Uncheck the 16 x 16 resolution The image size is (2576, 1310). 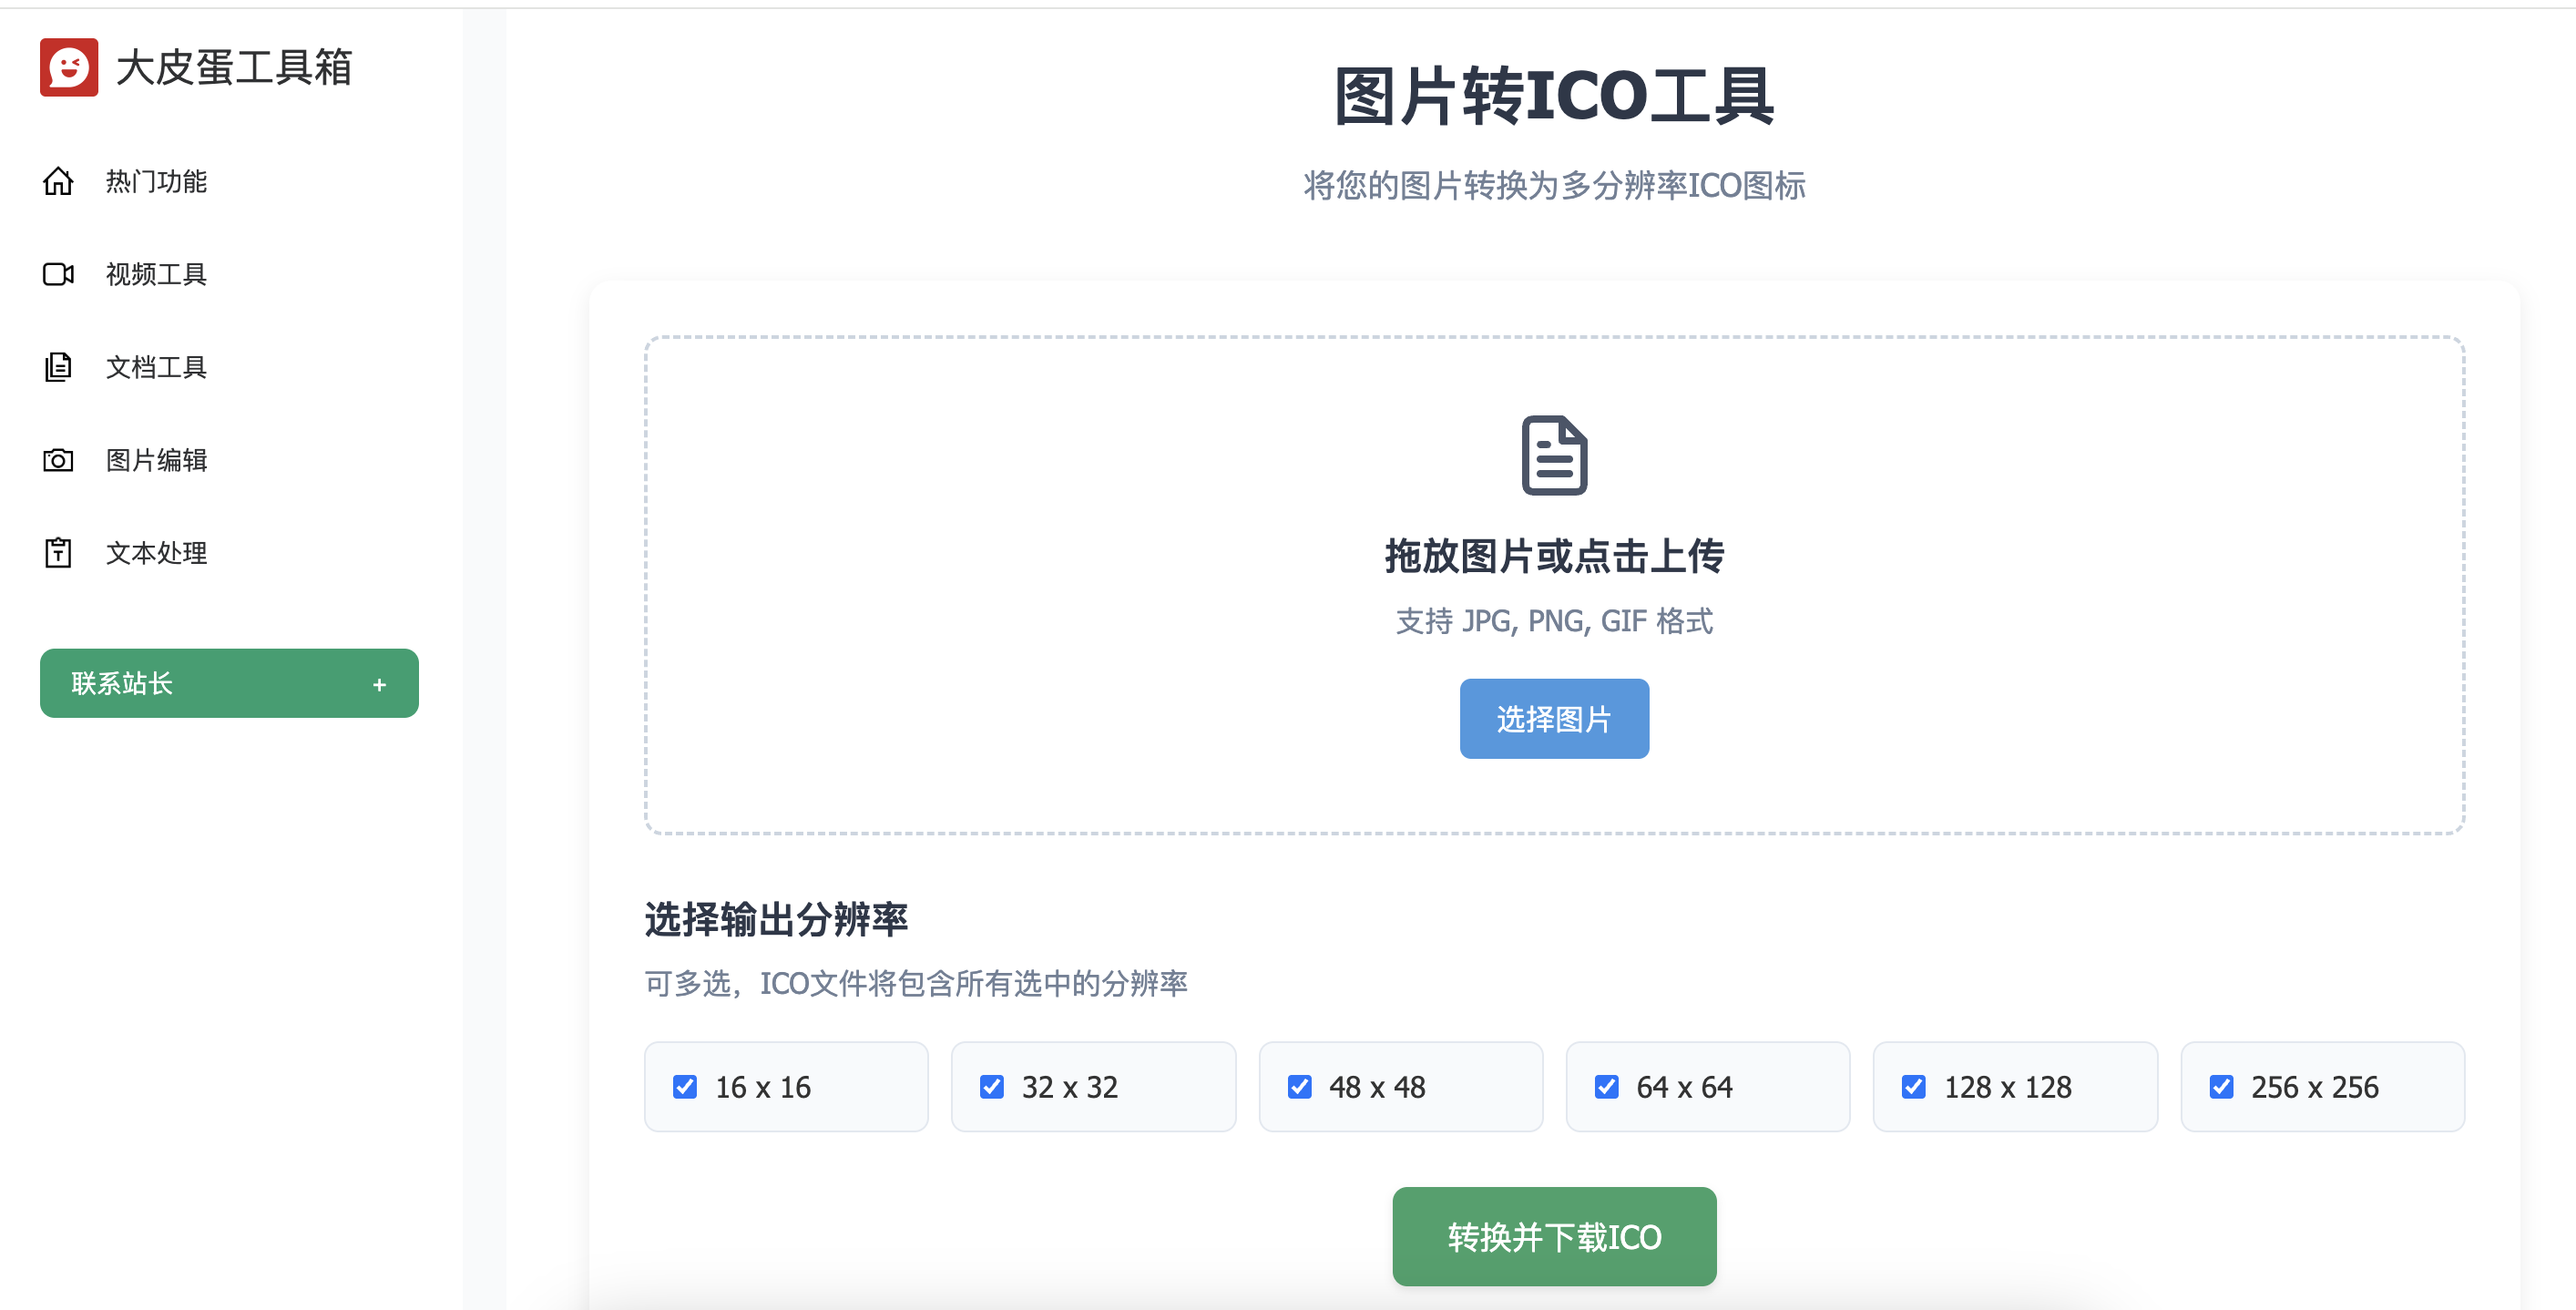pyautogui.click(x=685, y=1086)
